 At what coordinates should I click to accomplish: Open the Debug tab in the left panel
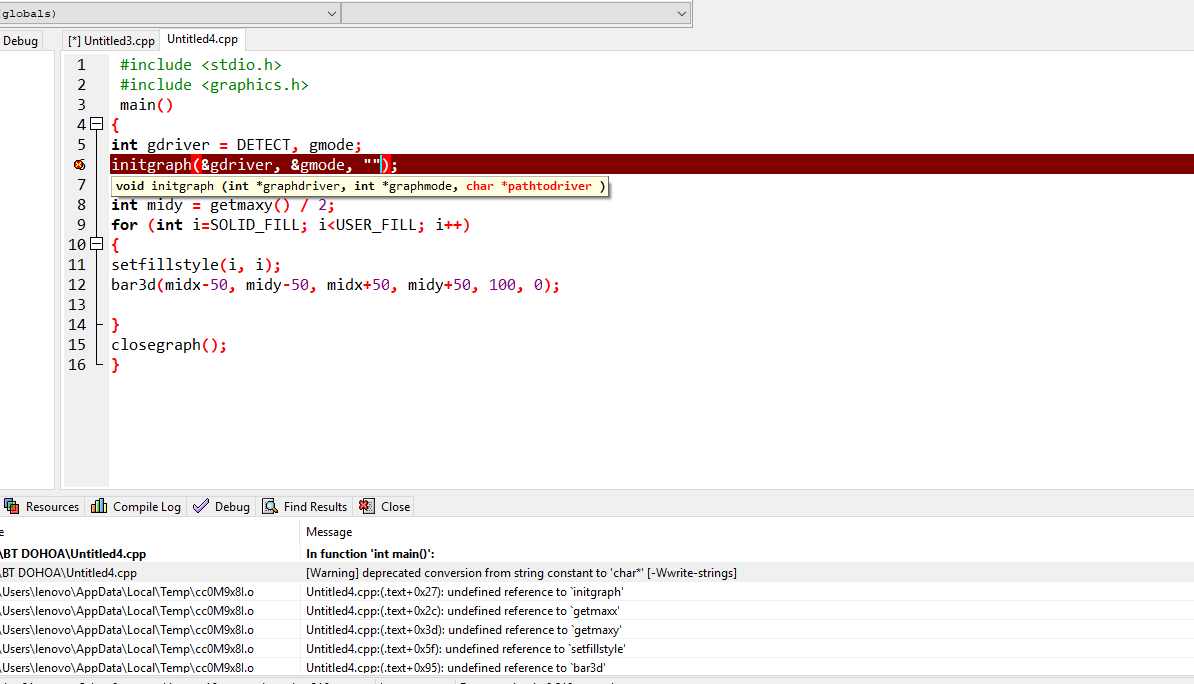pyautogui.click(x=20, y=41)
